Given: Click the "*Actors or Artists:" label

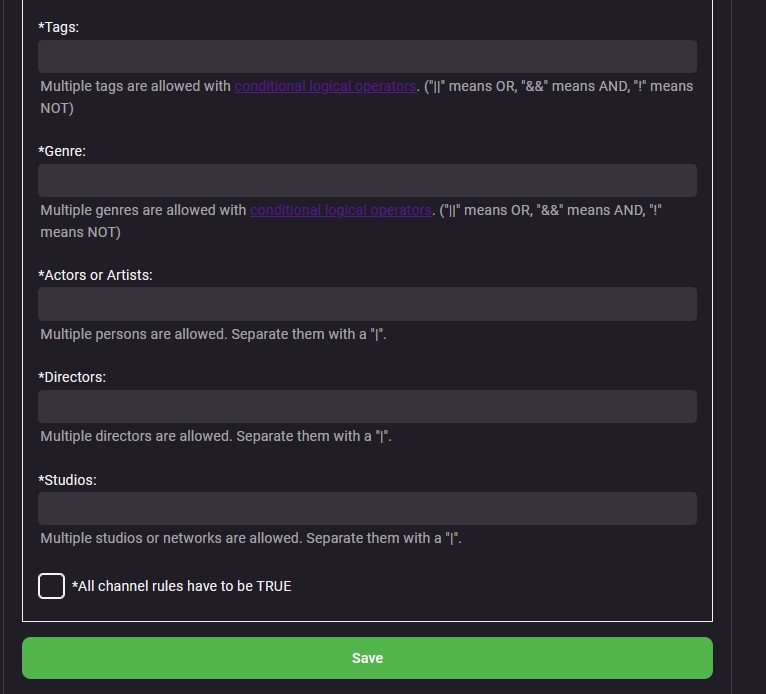Looking at the screenshot, I should click(x=96, y=275).
